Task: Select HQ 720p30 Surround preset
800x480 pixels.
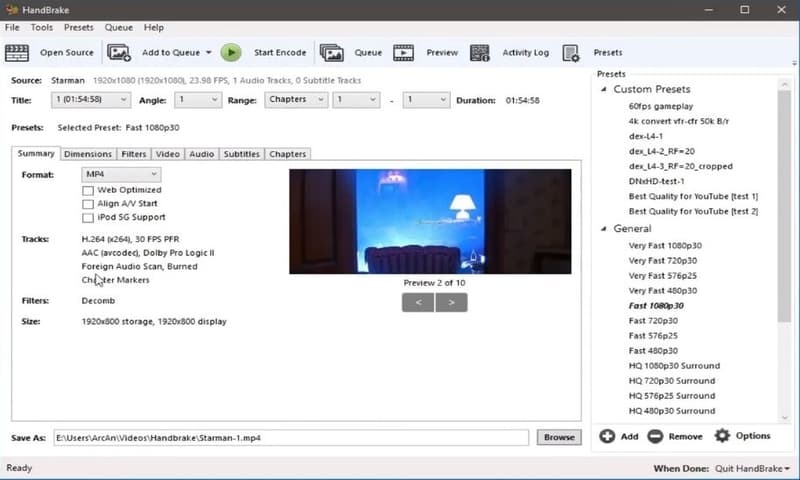Action: click(x=672, y=381)
